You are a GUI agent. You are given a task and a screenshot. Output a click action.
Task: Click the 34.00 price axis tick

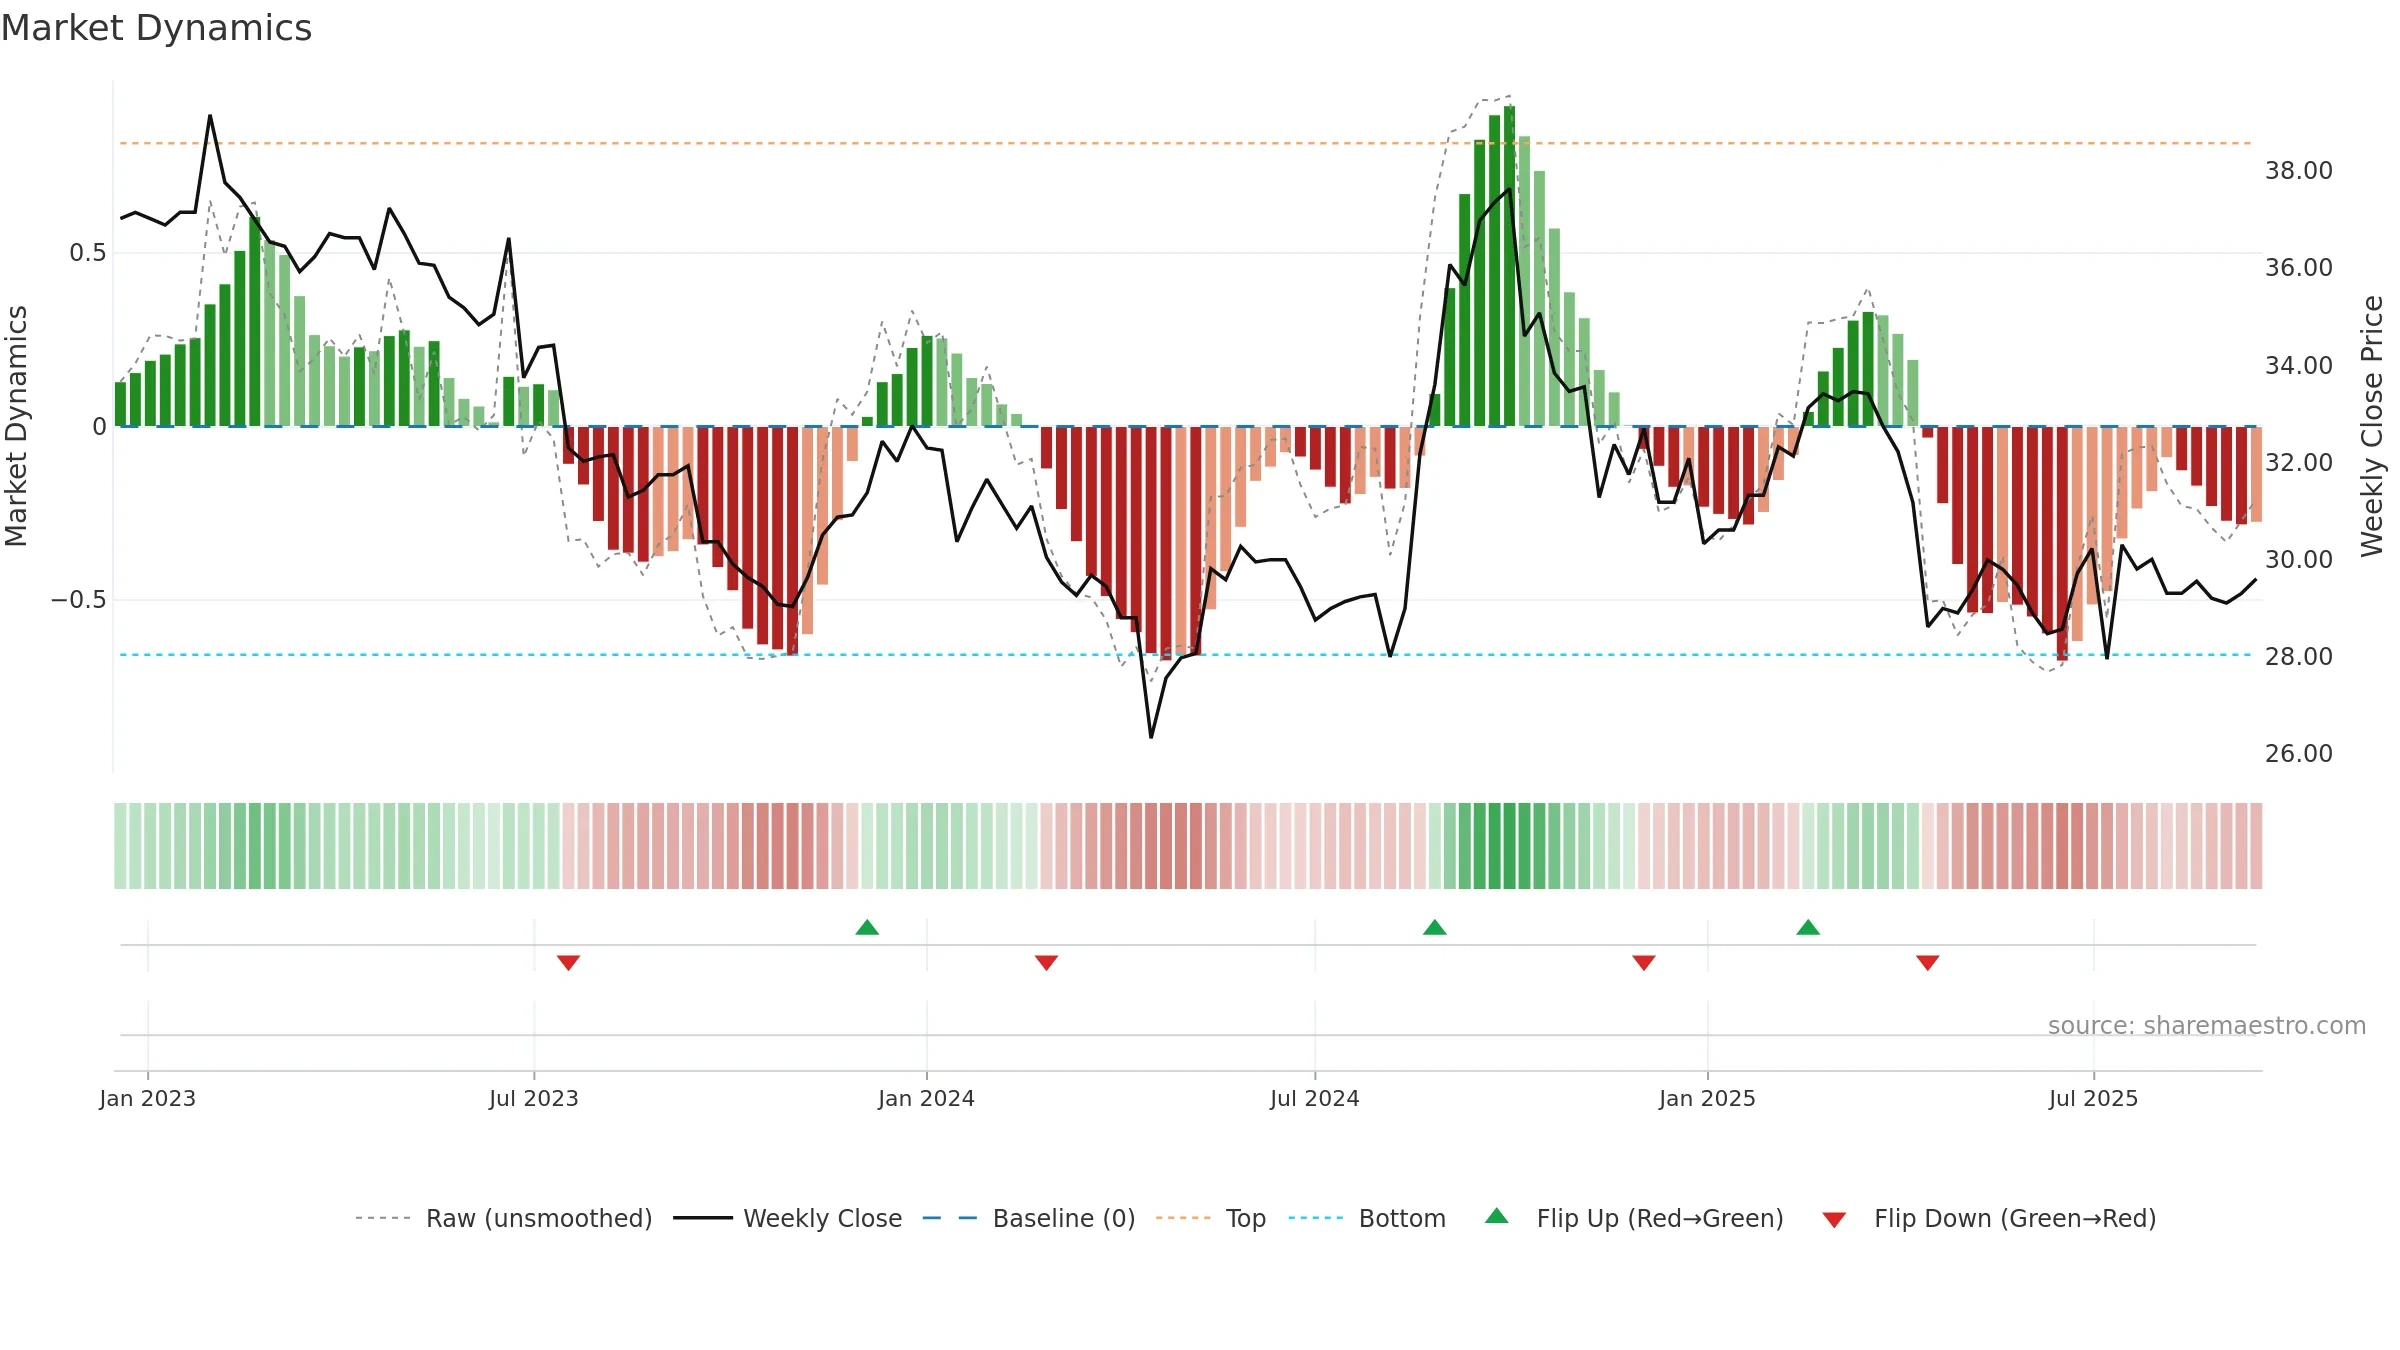2299,366
